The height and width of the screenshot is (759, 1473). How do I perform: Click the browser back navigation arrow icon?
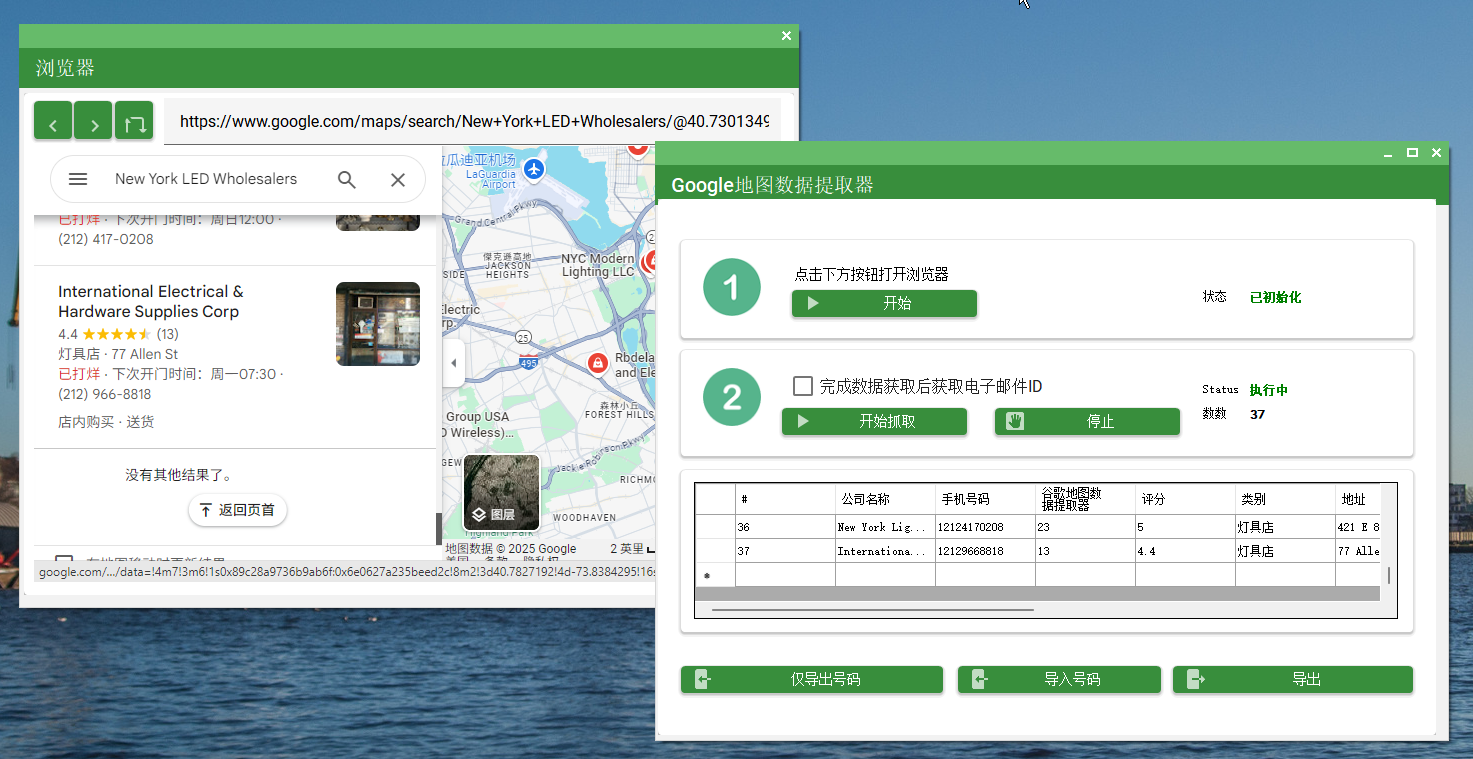53,120
